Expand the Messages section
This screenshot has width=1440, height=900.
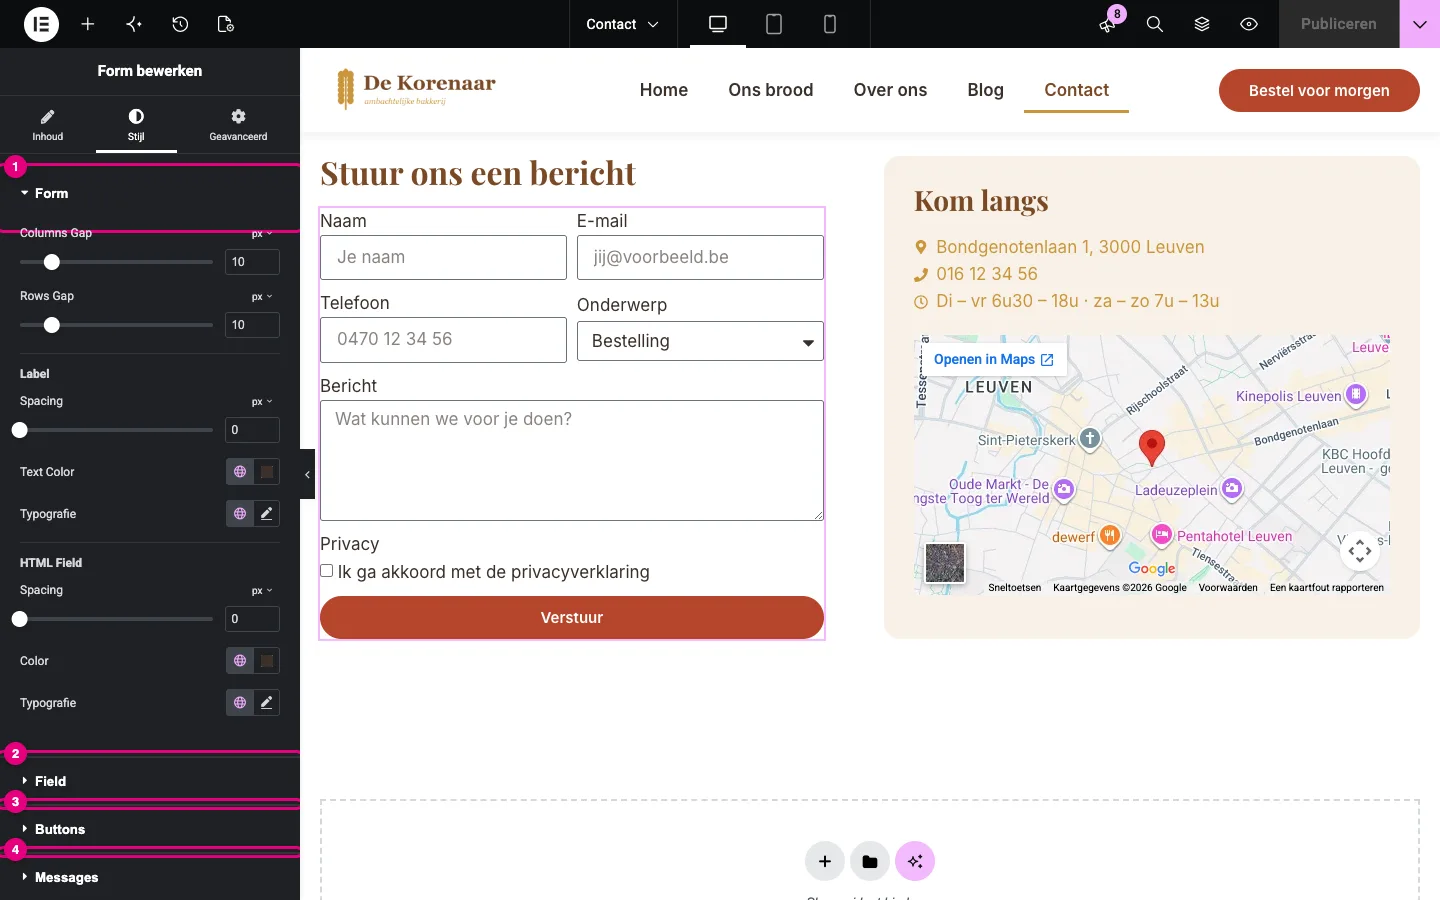click(x=150, y=877)
